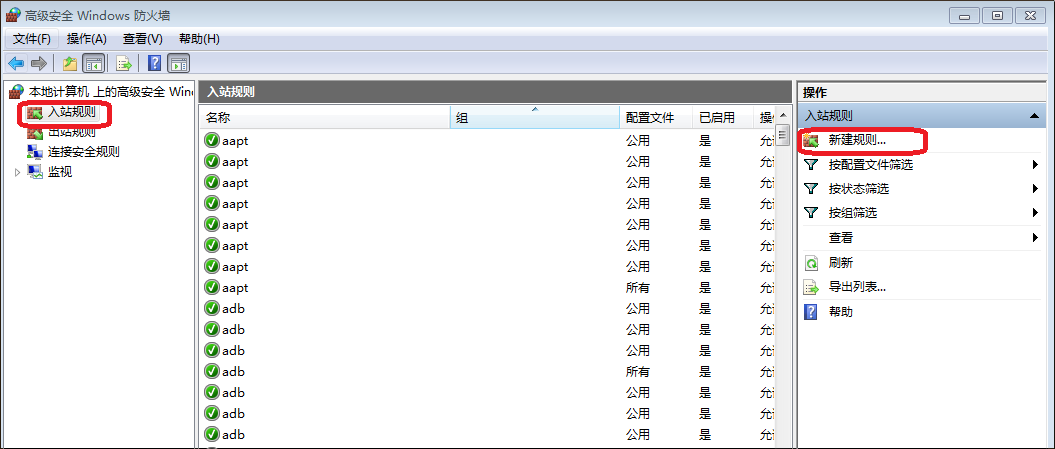Click 新建规则... in the actions pane
The height and width of the screenshot is (449, 1055).
tap(857, 141)
